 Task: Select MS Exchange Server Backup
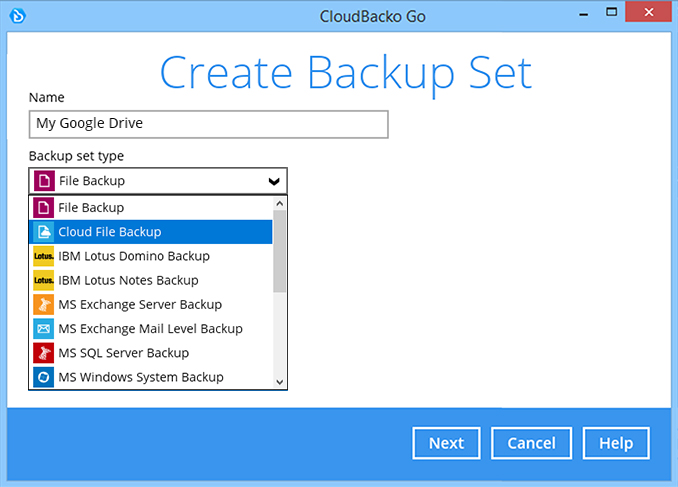click(151, 304)
